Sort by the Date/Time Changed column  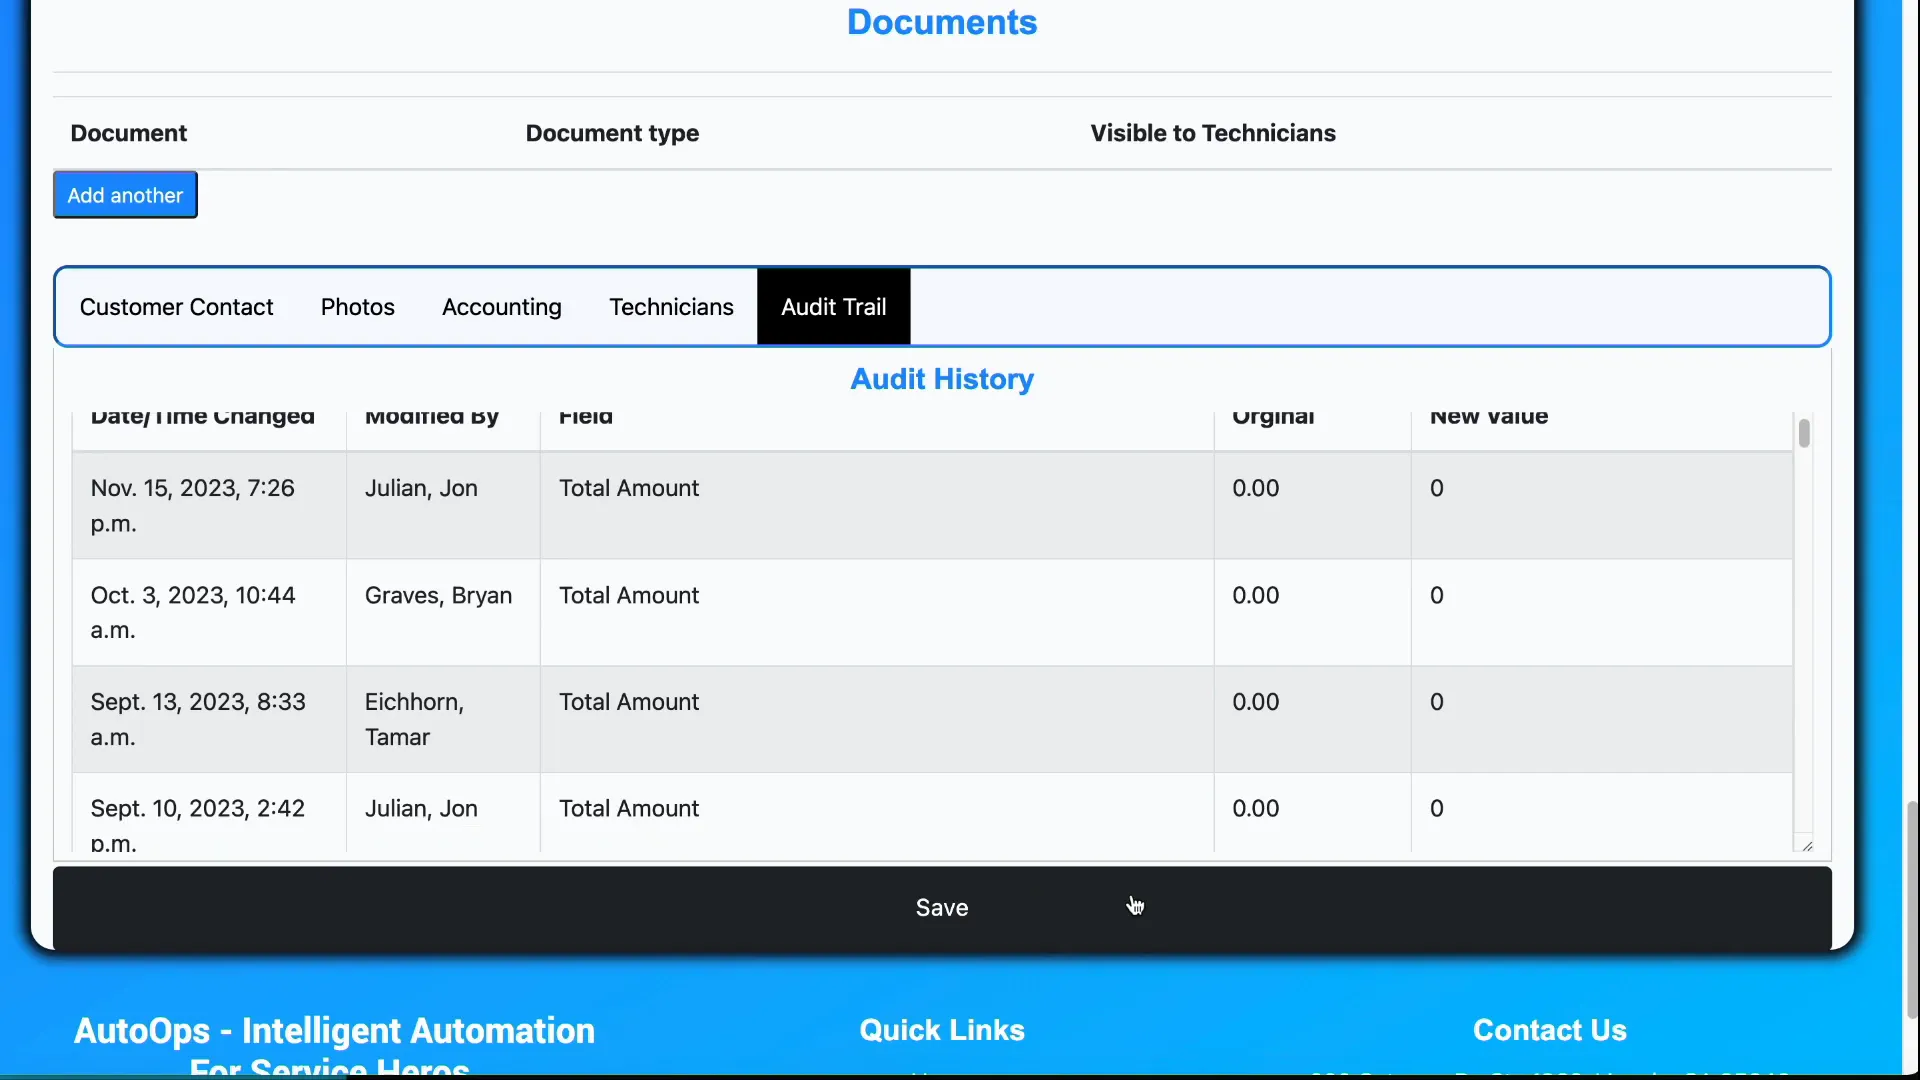203,418
